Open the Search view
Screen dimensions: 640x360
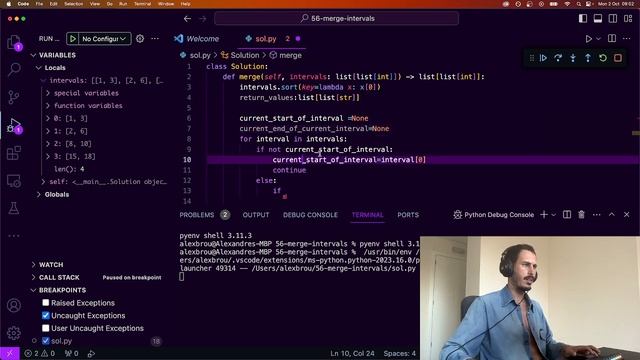pyautogui.click(x=14, y=69)
